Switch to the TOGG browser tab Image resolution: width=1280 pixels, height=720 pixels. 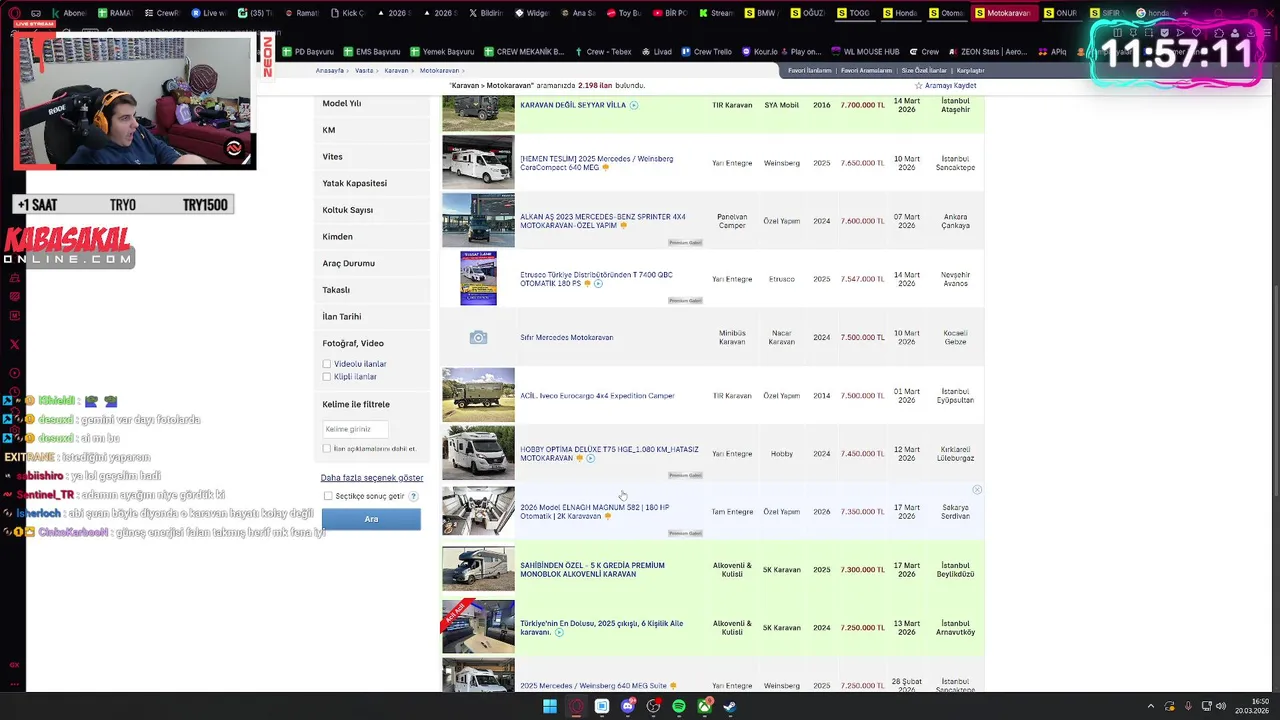853,13
